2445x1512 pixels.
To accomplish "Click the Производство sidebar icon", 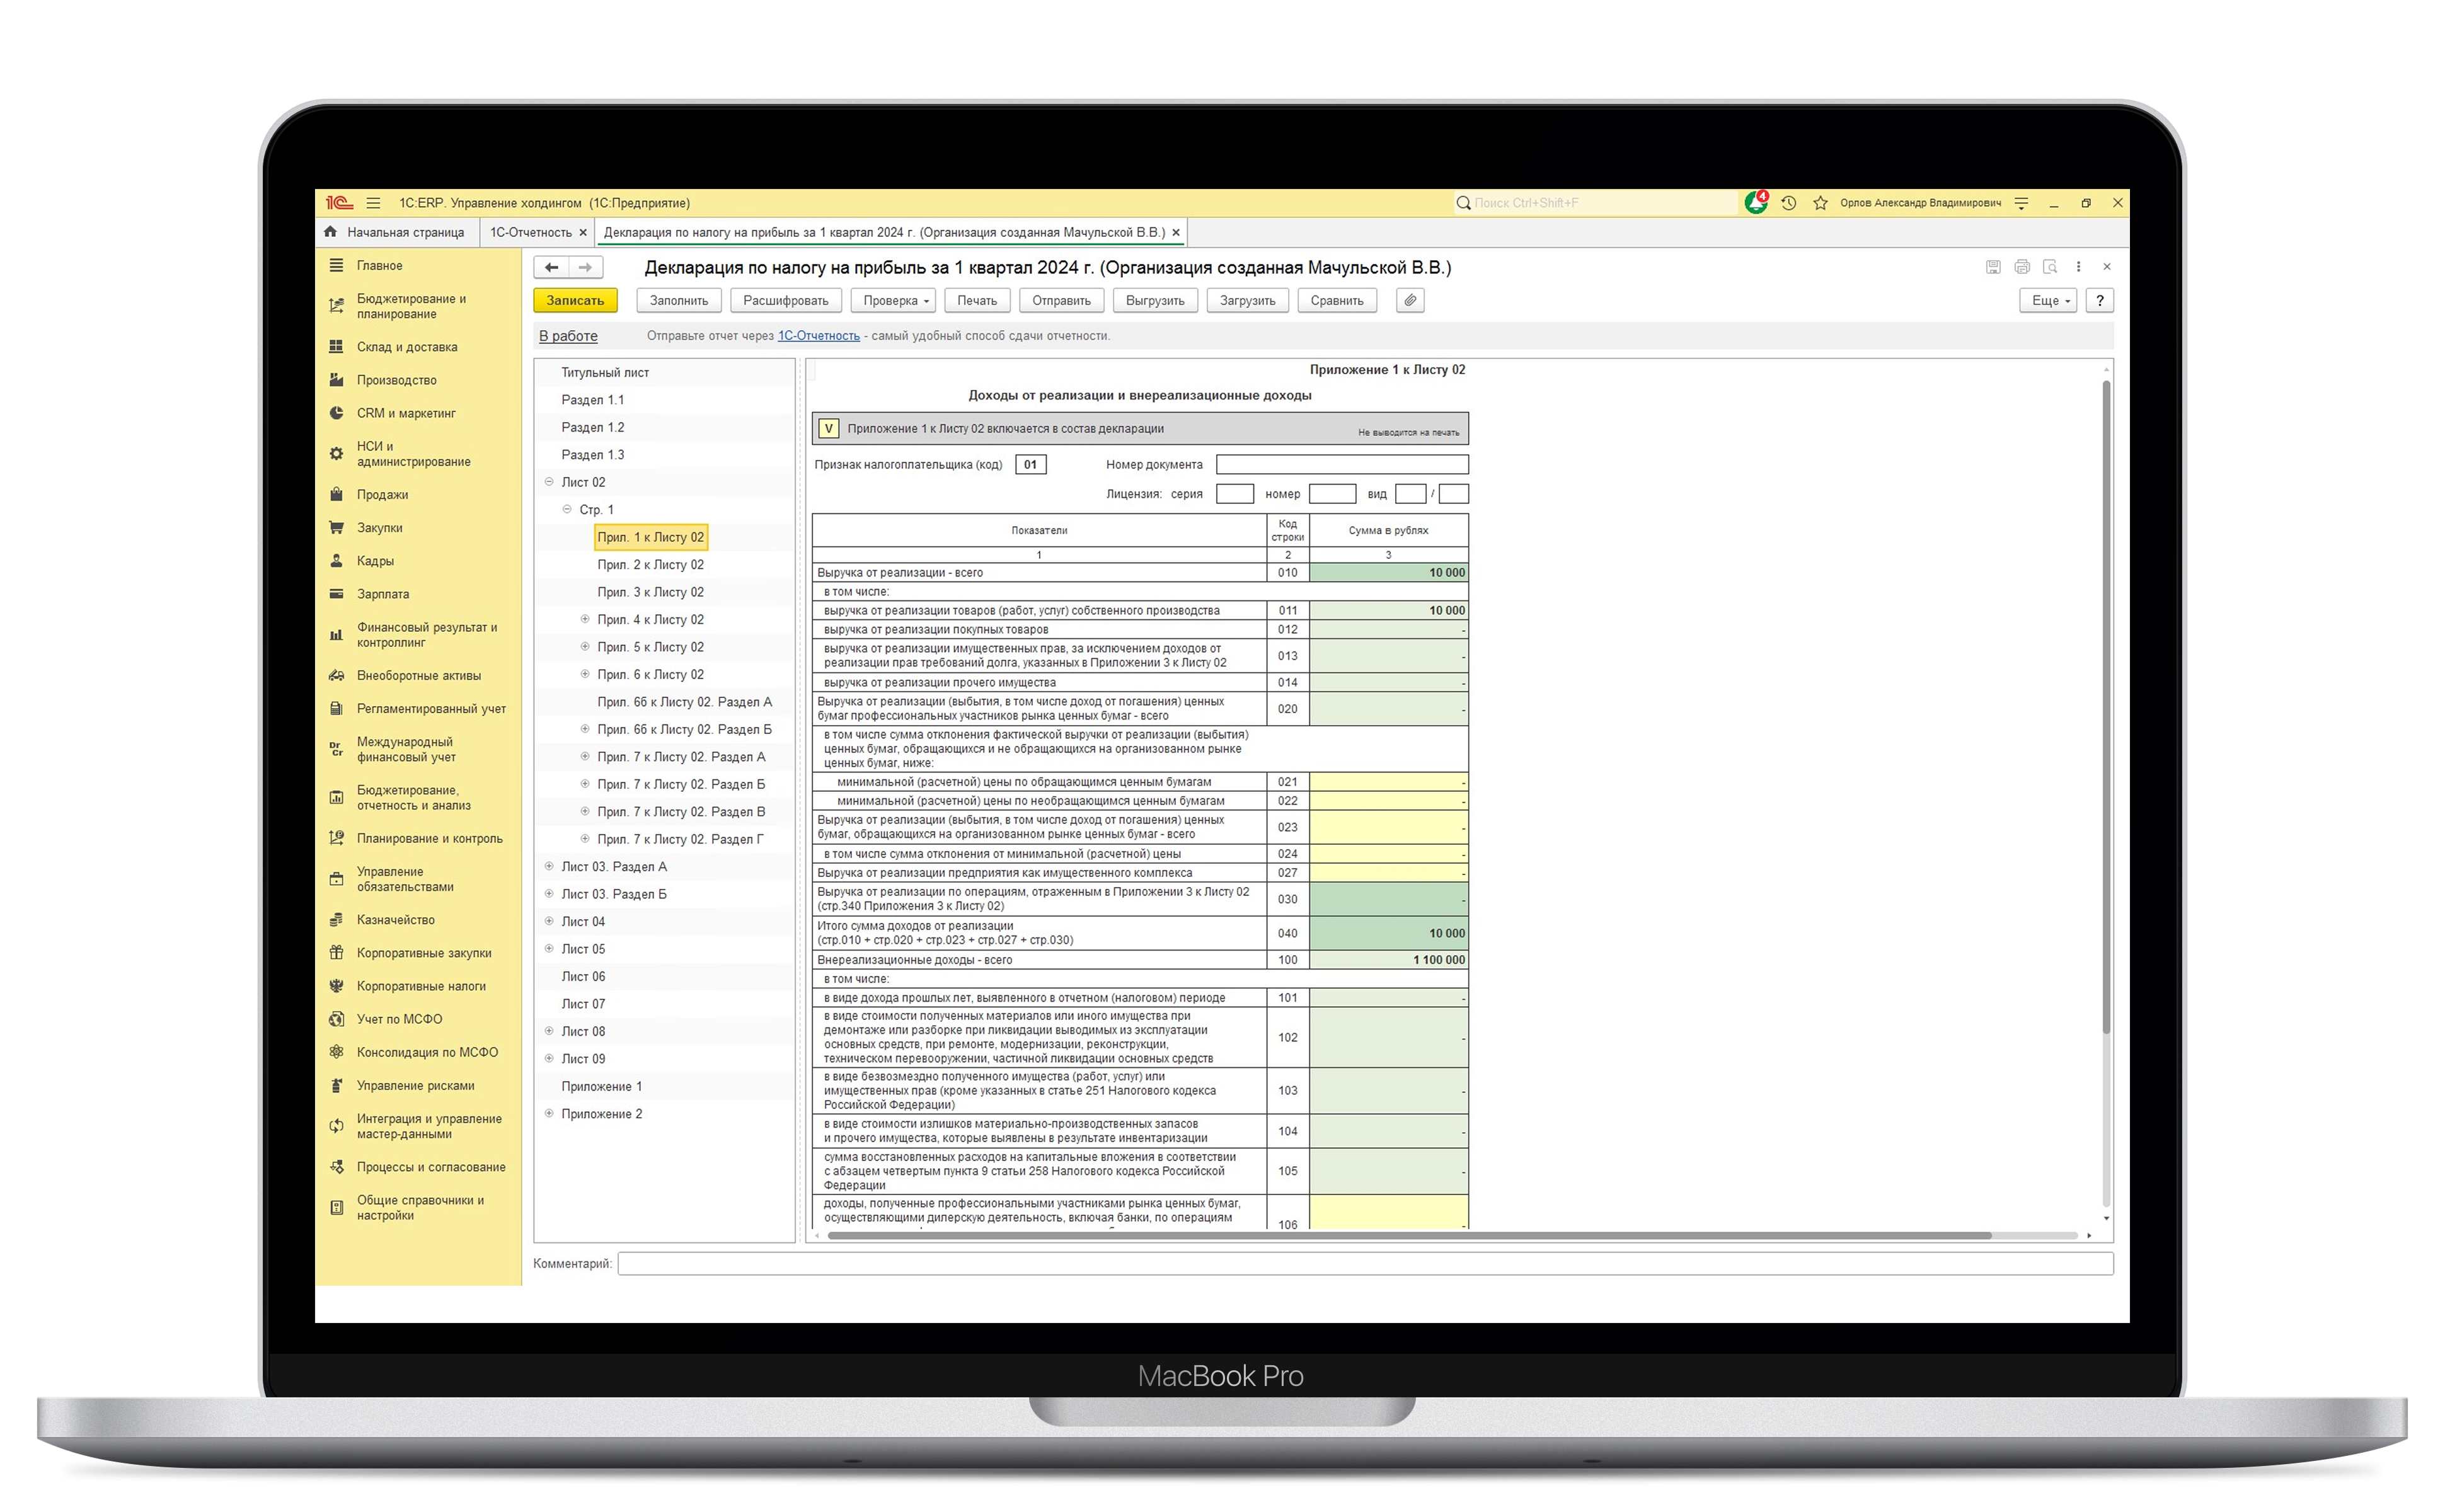I will 336,380.
